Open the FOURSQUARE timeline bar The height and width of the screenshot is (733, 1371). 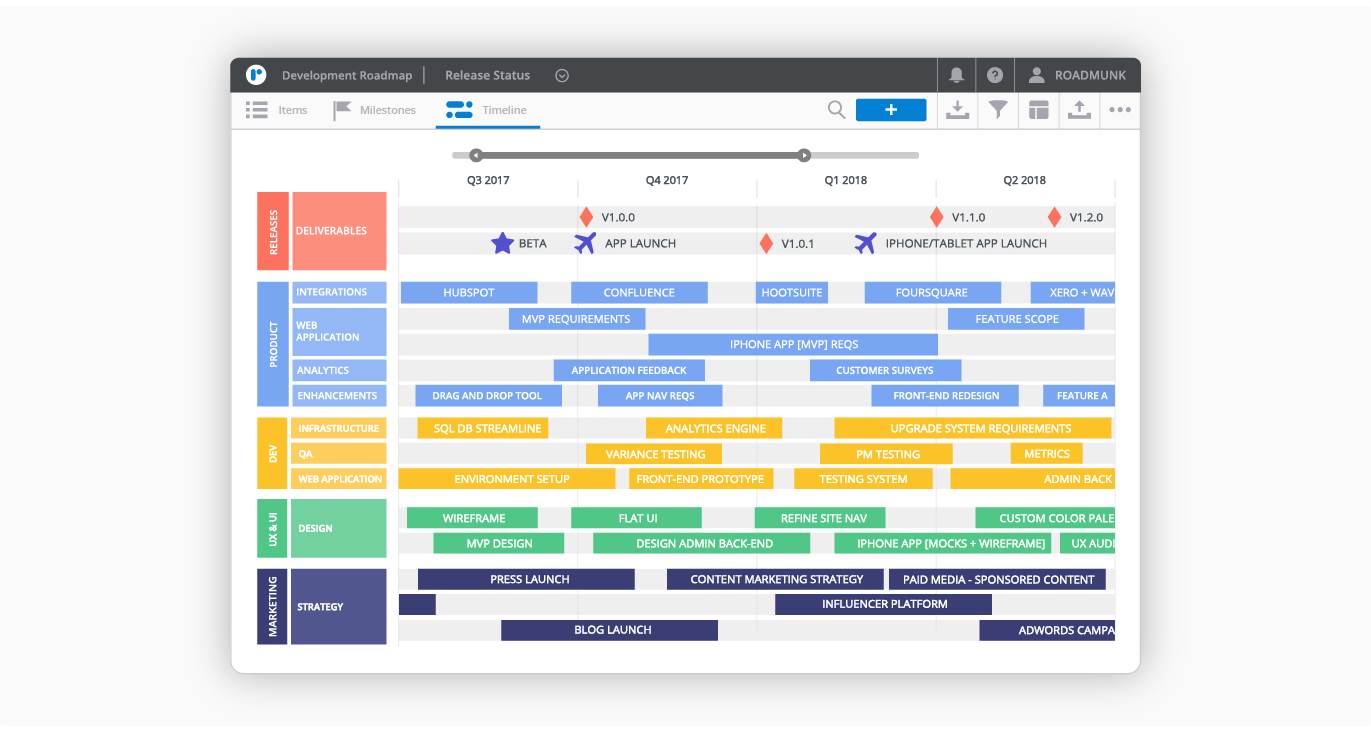932,292
